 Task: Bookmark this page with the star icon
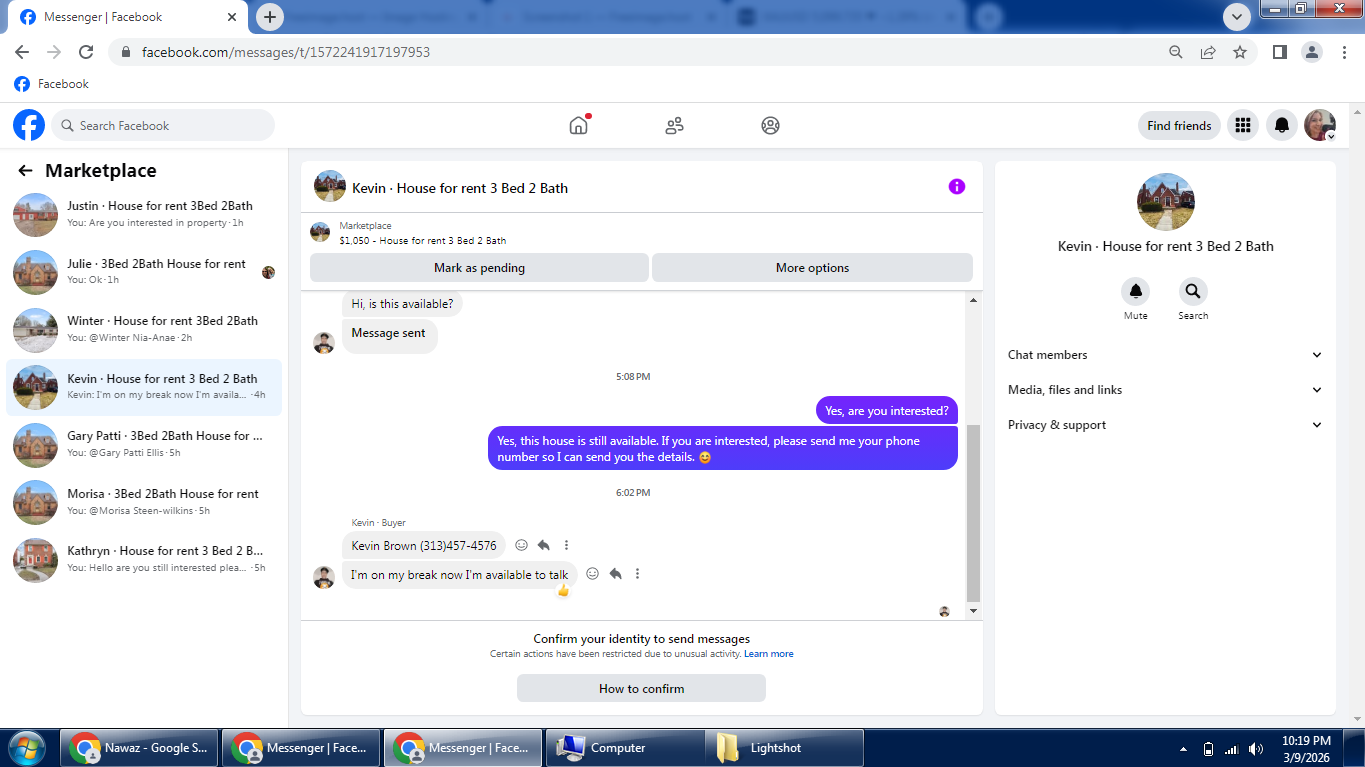(1240, 52)
